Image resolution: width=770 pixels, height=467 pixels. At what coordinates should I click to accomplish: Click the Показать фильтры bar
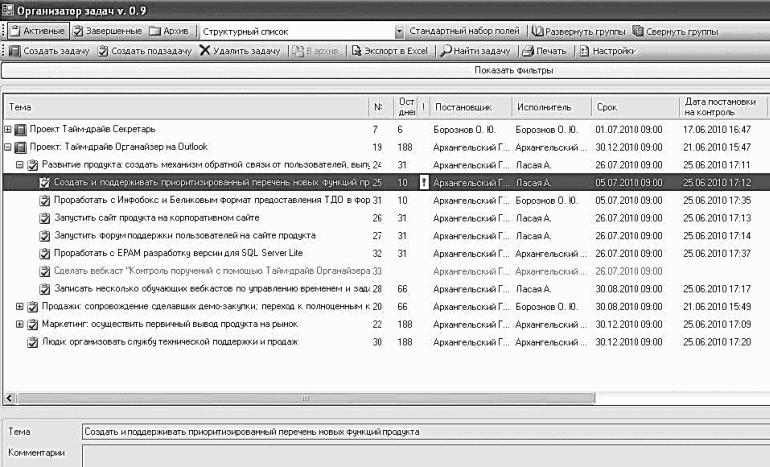coord(385,70)
